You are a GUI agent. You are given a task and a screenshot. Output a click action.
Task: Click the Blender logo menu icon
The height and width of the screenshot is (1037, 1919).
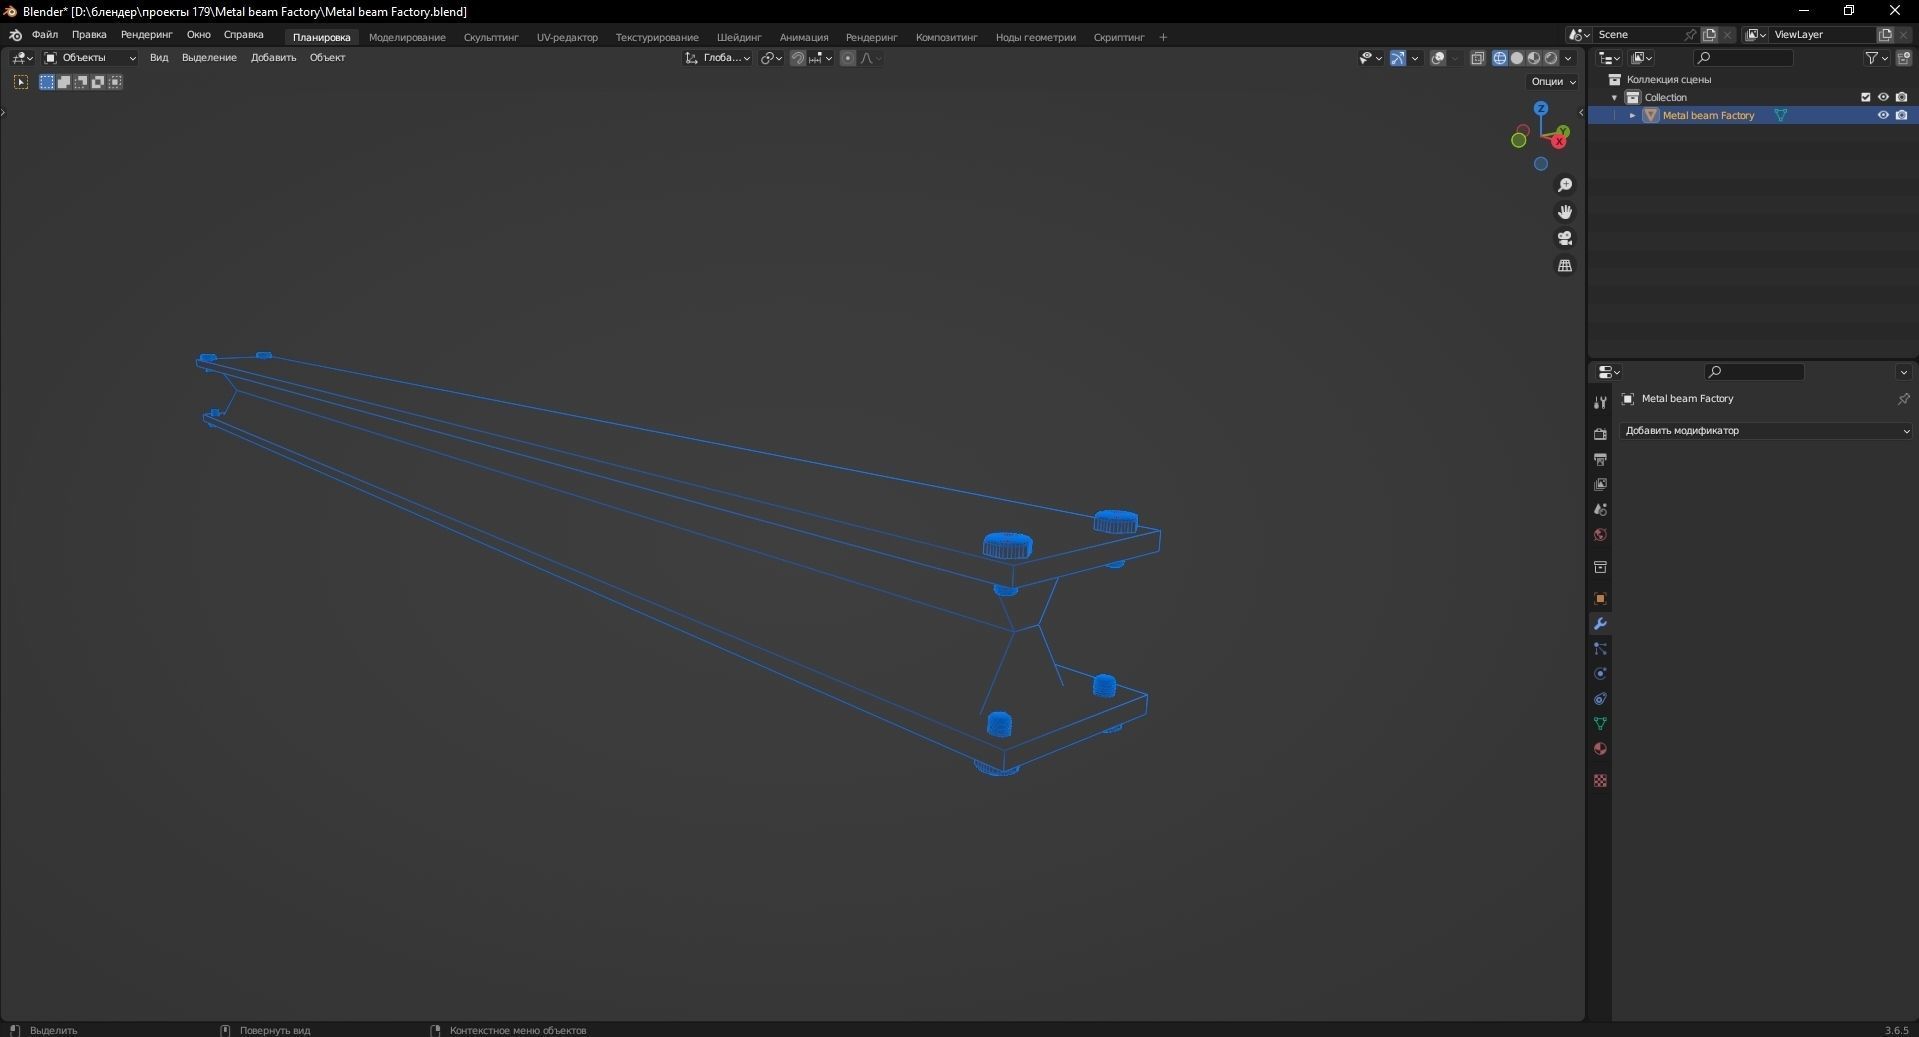click(15, 35)
